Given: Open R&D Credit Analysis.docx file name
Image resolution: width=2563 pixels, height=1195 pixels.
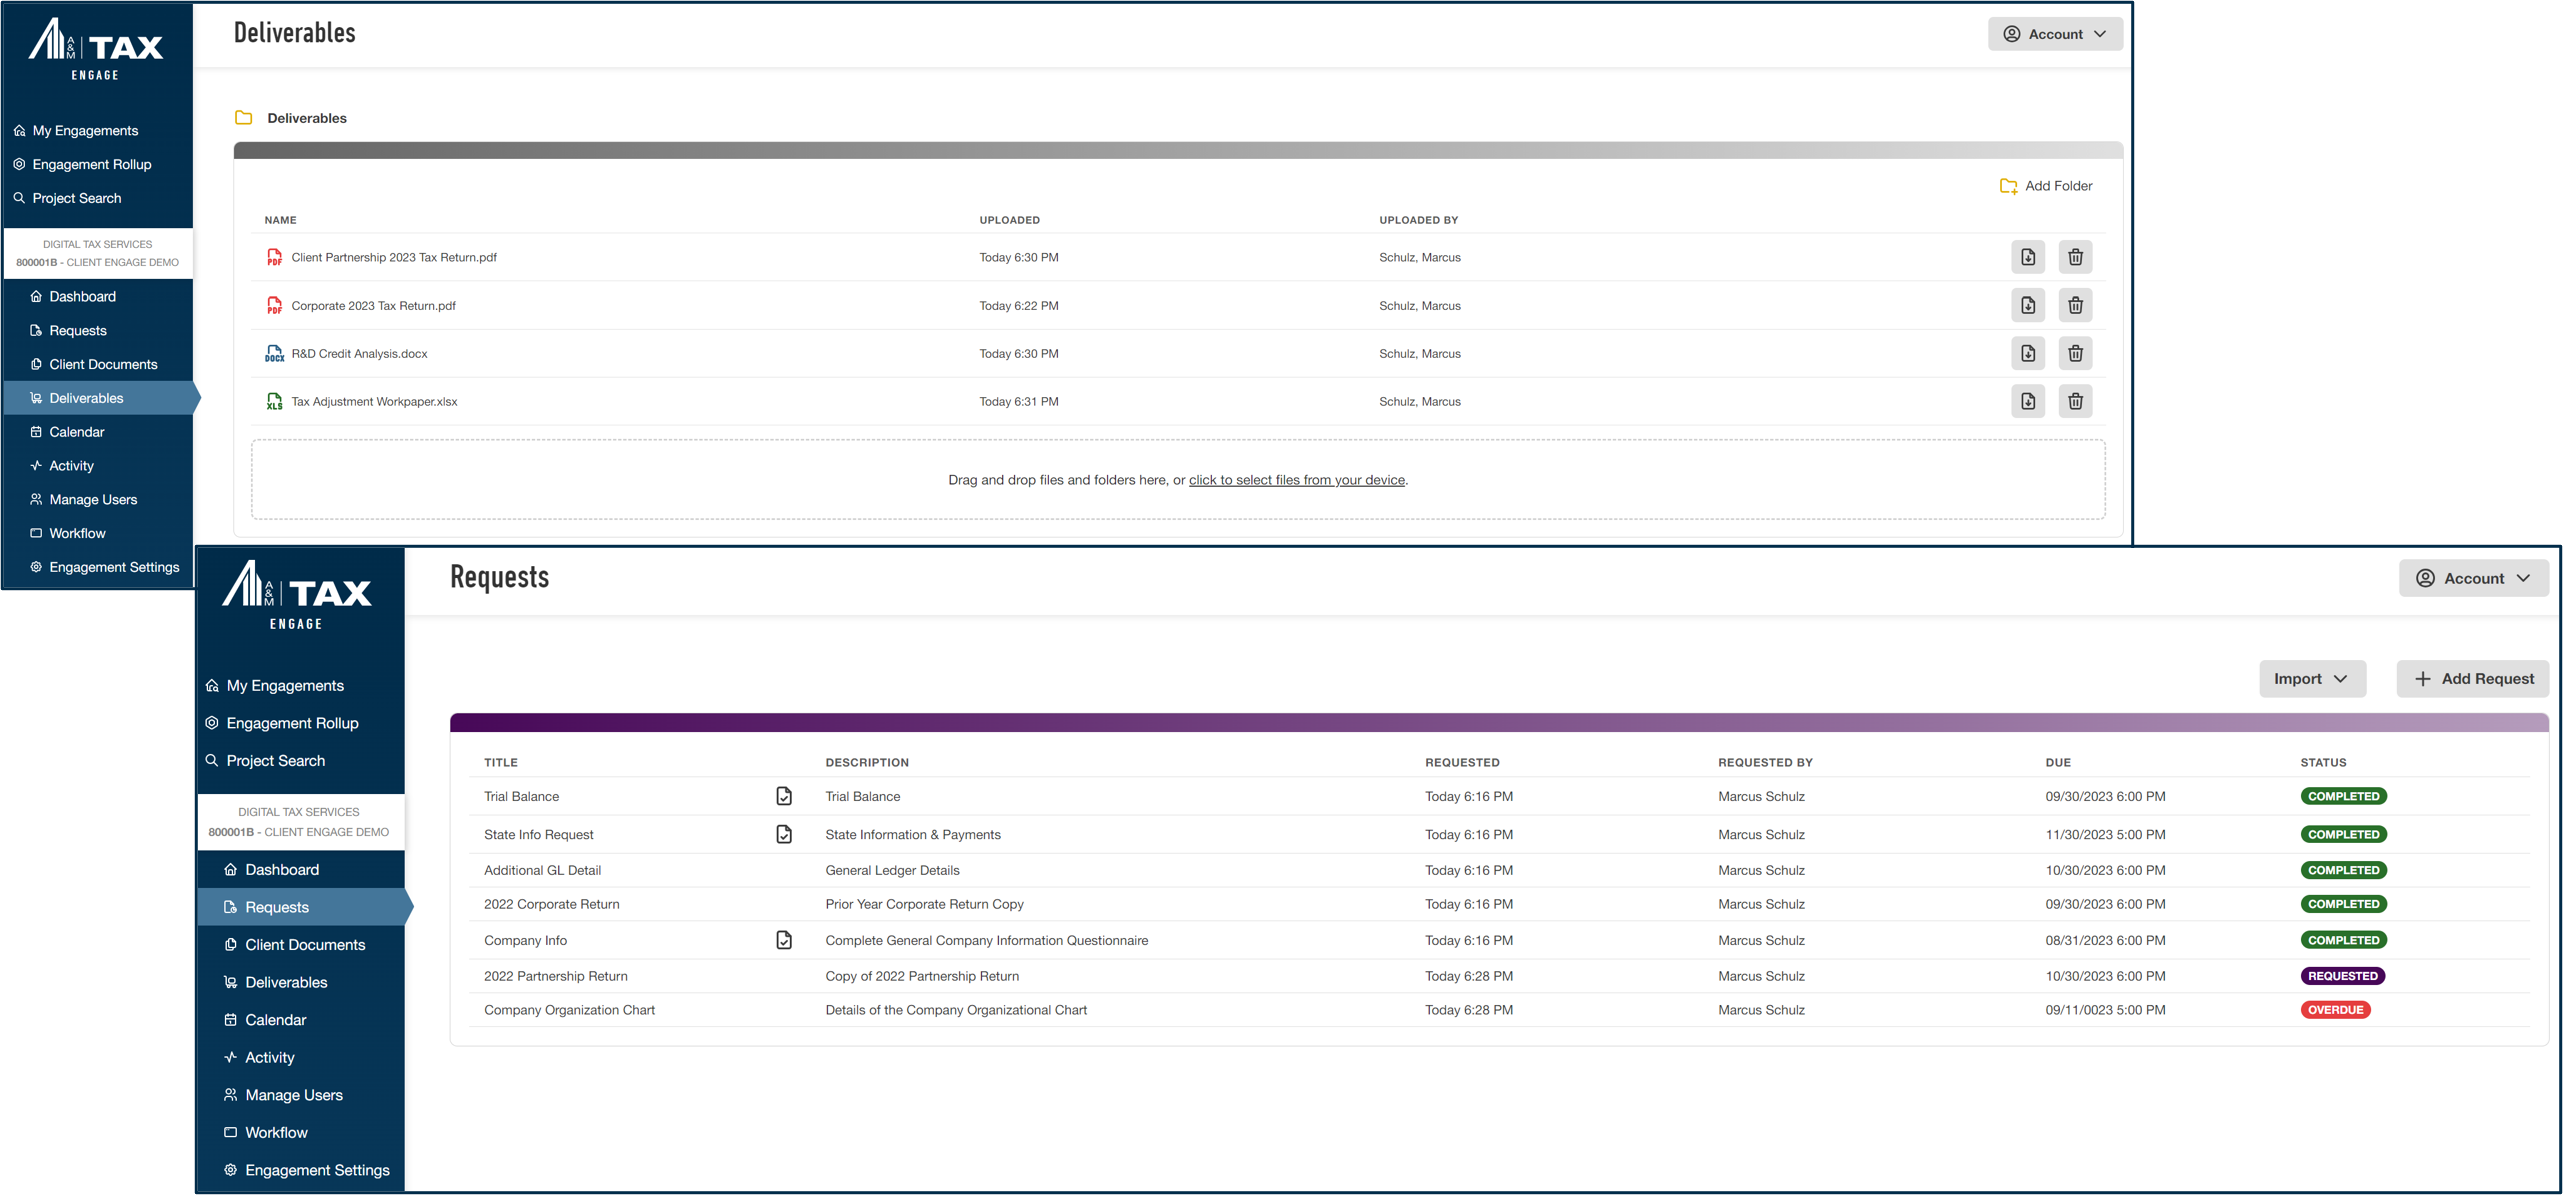Looking at the screenshot, I should (x=359, y=353).
